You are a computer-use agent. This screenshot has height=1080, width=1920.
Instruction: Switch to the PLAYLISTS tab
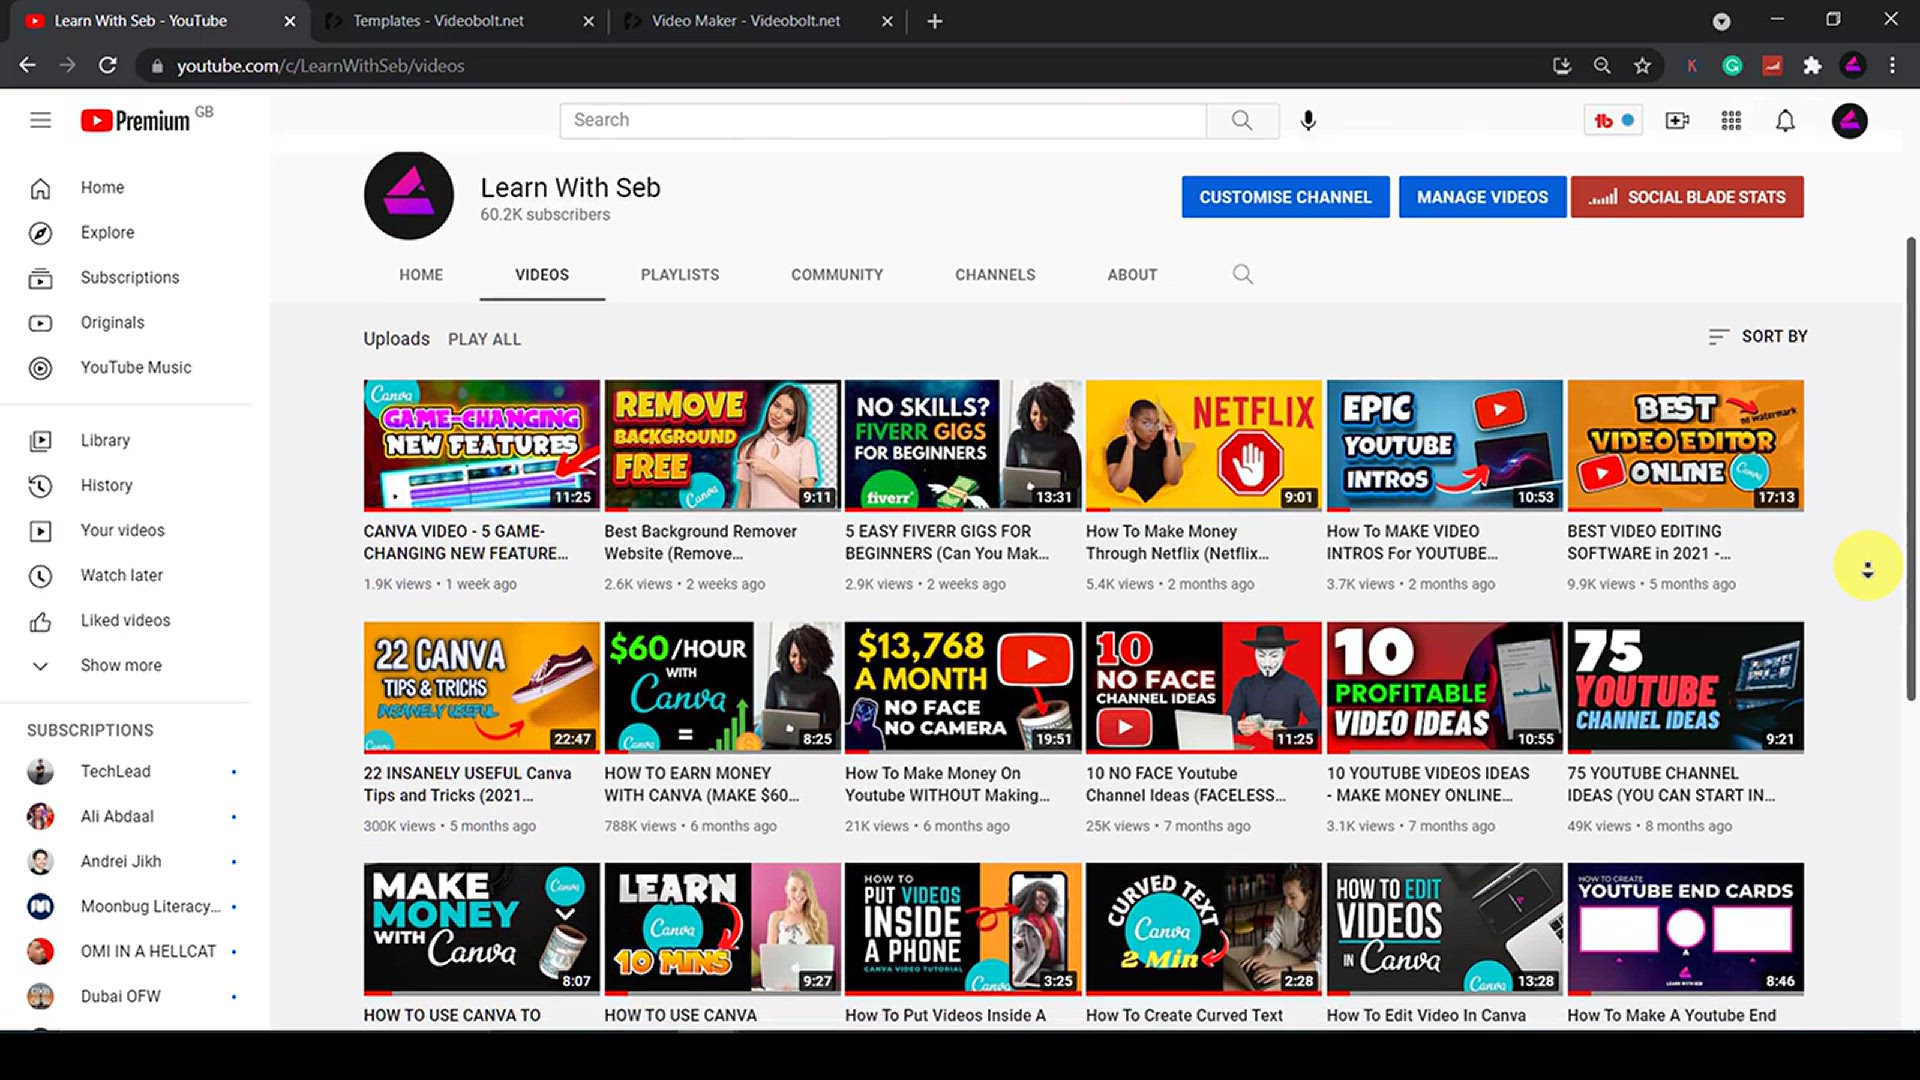680,274
